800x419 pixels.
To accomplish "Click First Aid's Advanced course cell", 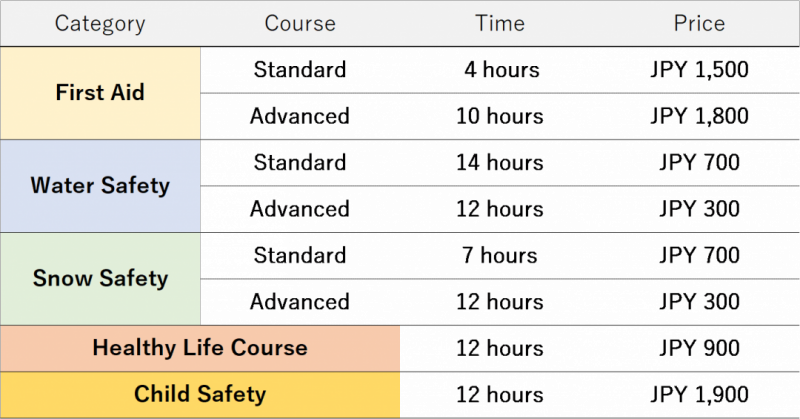I will pos(300,116).
